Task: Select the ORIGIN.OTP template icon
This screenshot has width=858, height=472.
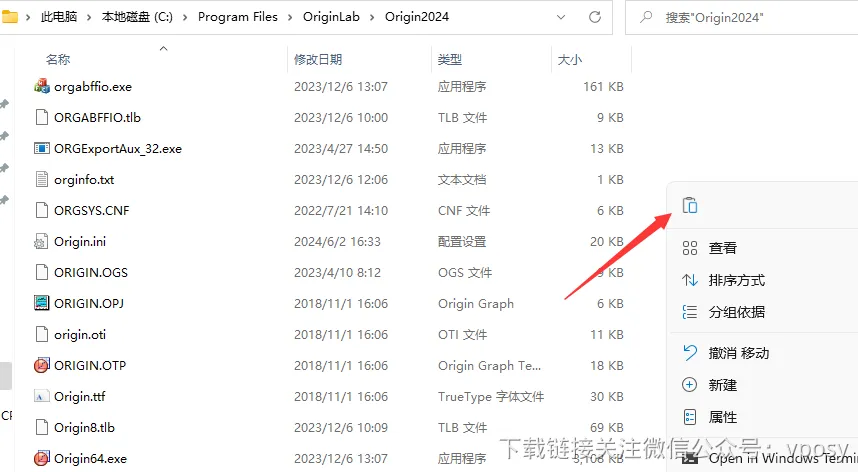Action: pos(42,365)
